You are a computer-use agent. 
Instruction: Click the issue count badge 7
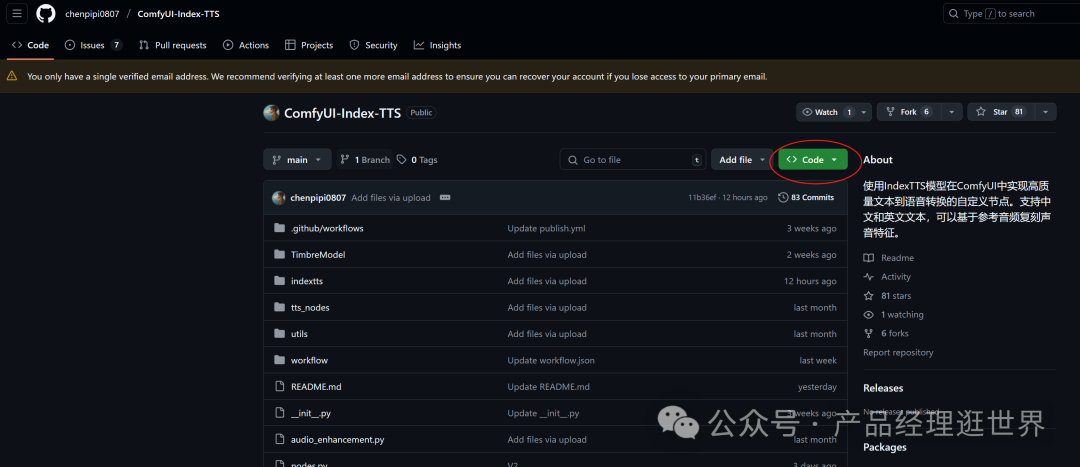pos(116,45)
